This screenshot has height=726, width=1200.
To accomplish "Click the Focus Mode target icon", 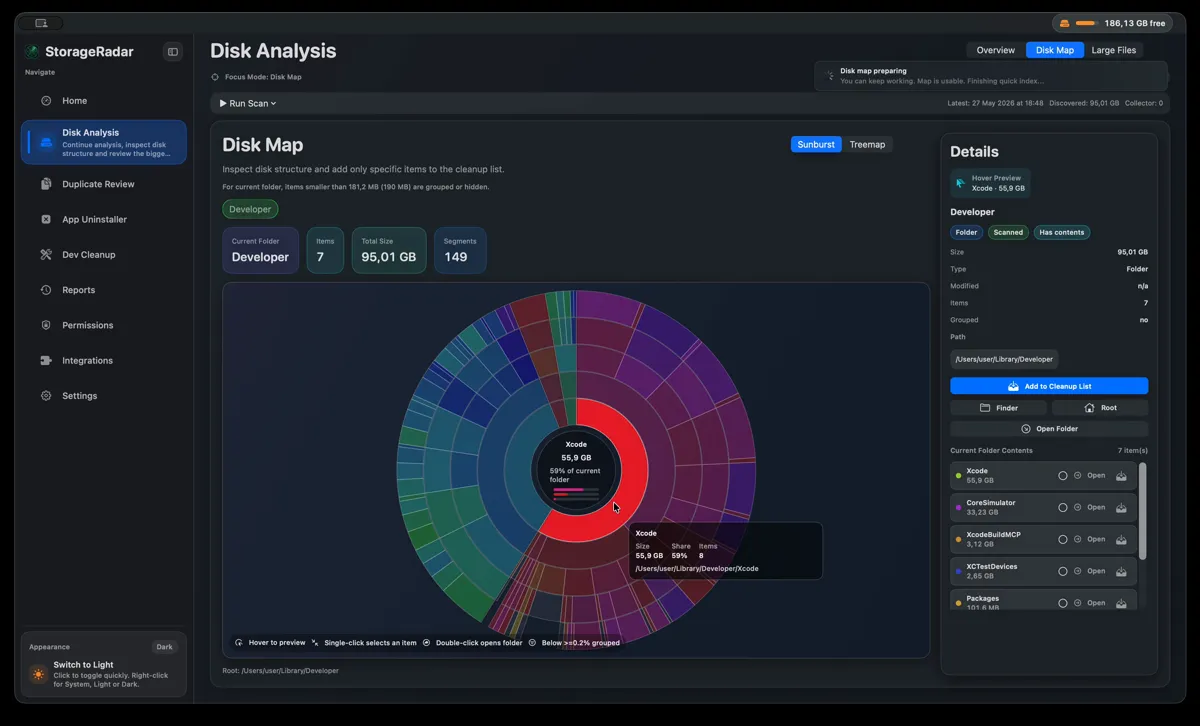I will (215, 77).
